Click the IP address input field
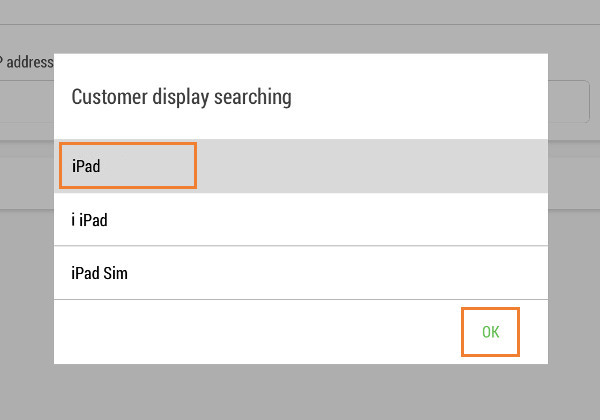Screen dimensions: 600x420 coord(570,101)
